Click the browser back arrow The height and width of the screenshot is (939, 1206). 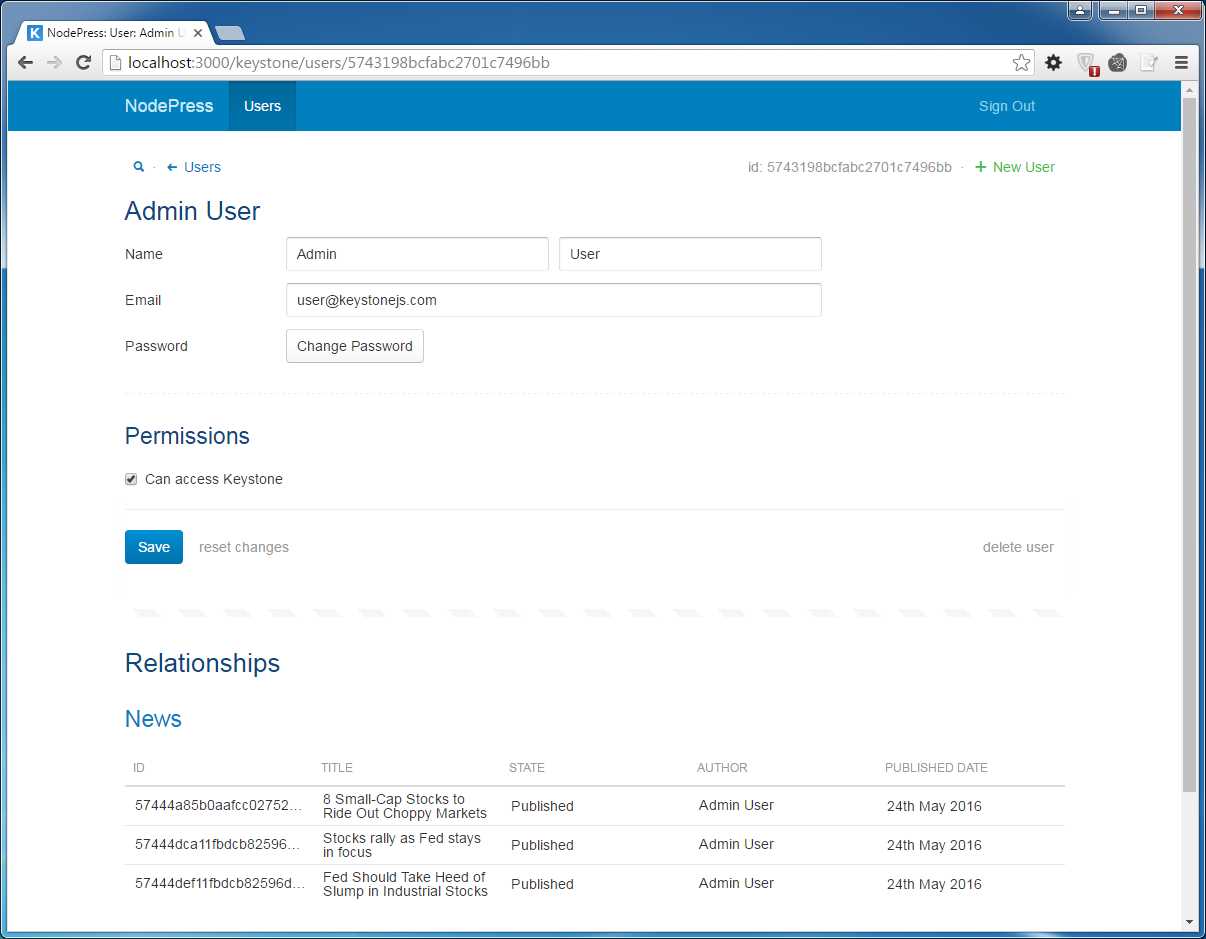[x=26, y=63]
